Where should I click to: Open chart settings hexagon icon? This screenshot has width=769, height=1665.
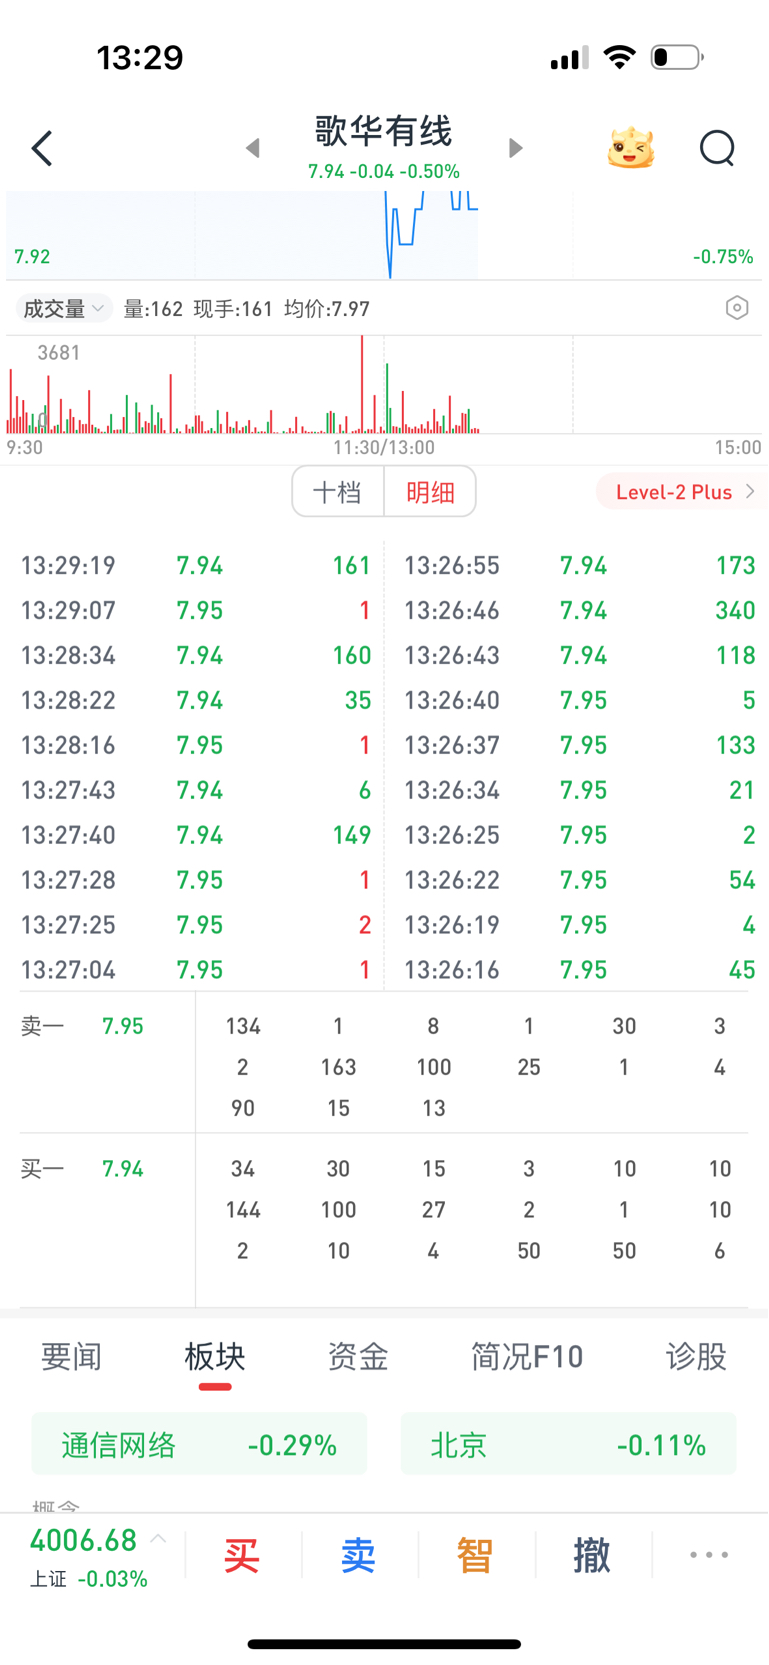click(737, 308)
